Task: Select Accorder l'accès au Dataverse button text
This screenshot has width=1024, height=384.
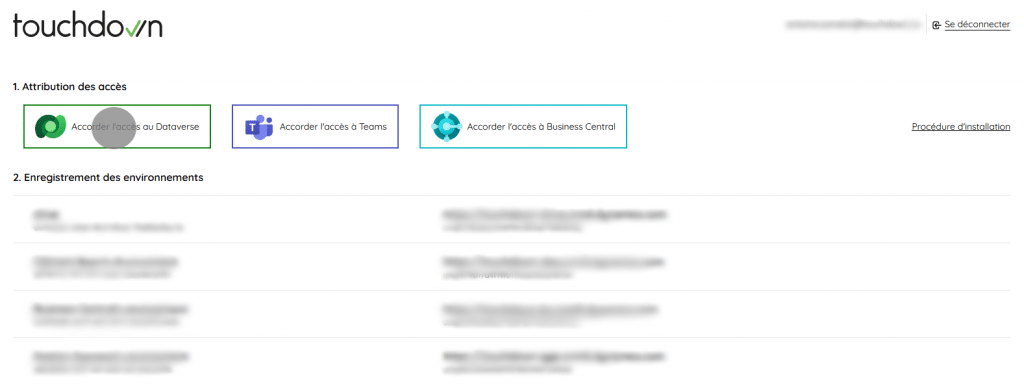Action: point(135,127)
